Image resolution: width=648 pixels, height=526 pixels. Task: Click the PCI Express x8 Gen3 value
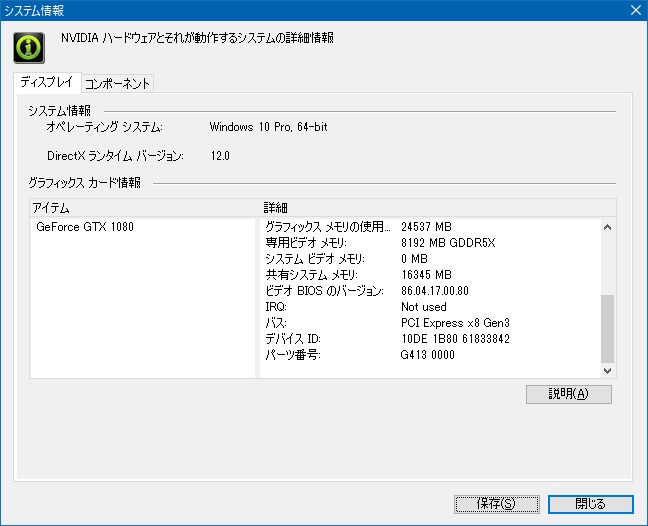click(455, 323)
